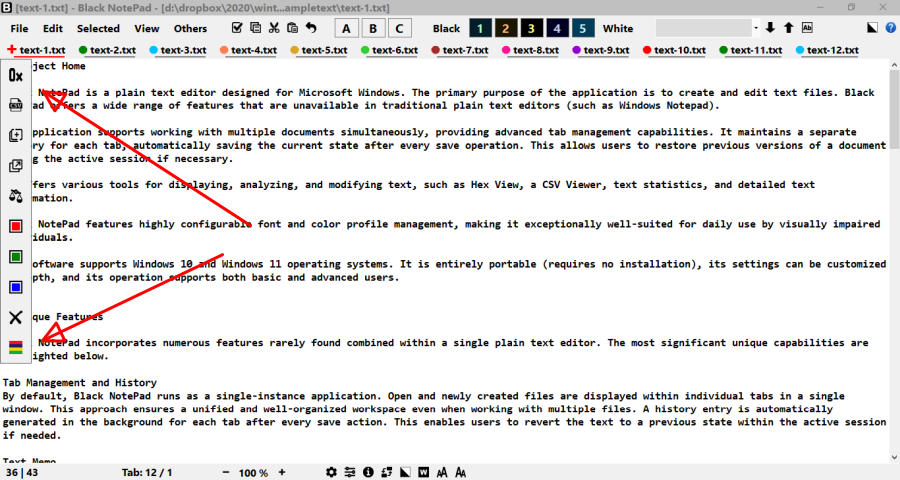Open the Others menu
The image size is (900, 480).
pos(190,28)
